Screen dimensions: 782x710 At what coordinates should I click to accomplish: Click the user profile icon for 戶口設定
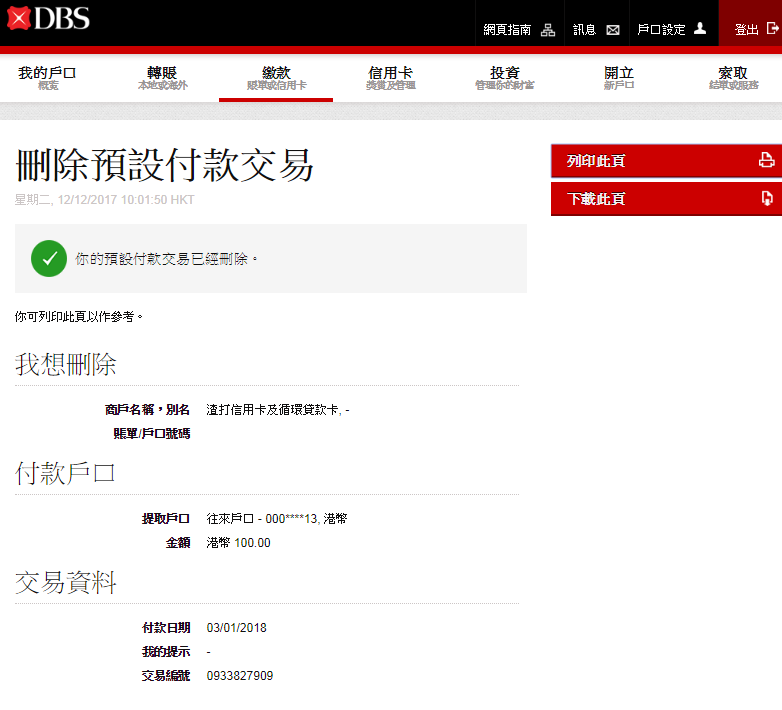point(700,29)
